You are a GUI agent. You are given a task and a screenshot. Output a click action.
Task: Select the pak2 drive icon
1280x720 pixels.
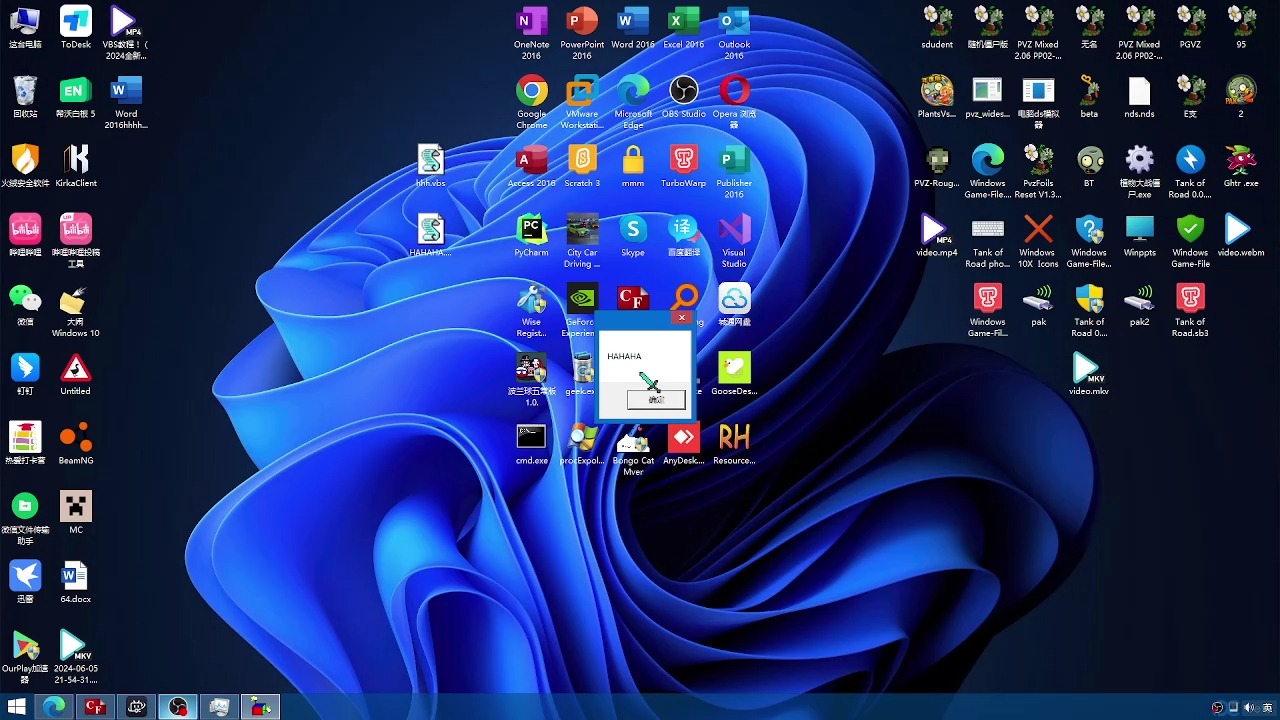pyautogui.click(x=1139, y=304)
